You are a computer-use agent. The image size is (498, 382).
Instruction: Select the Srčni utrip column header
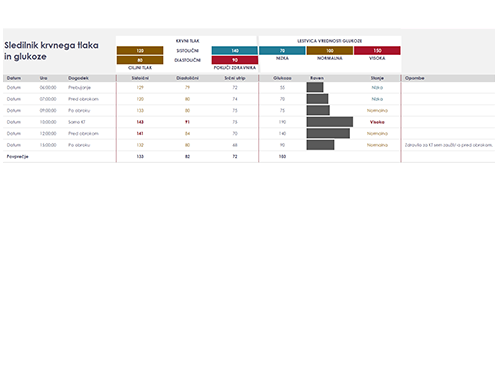coord(235,78)
